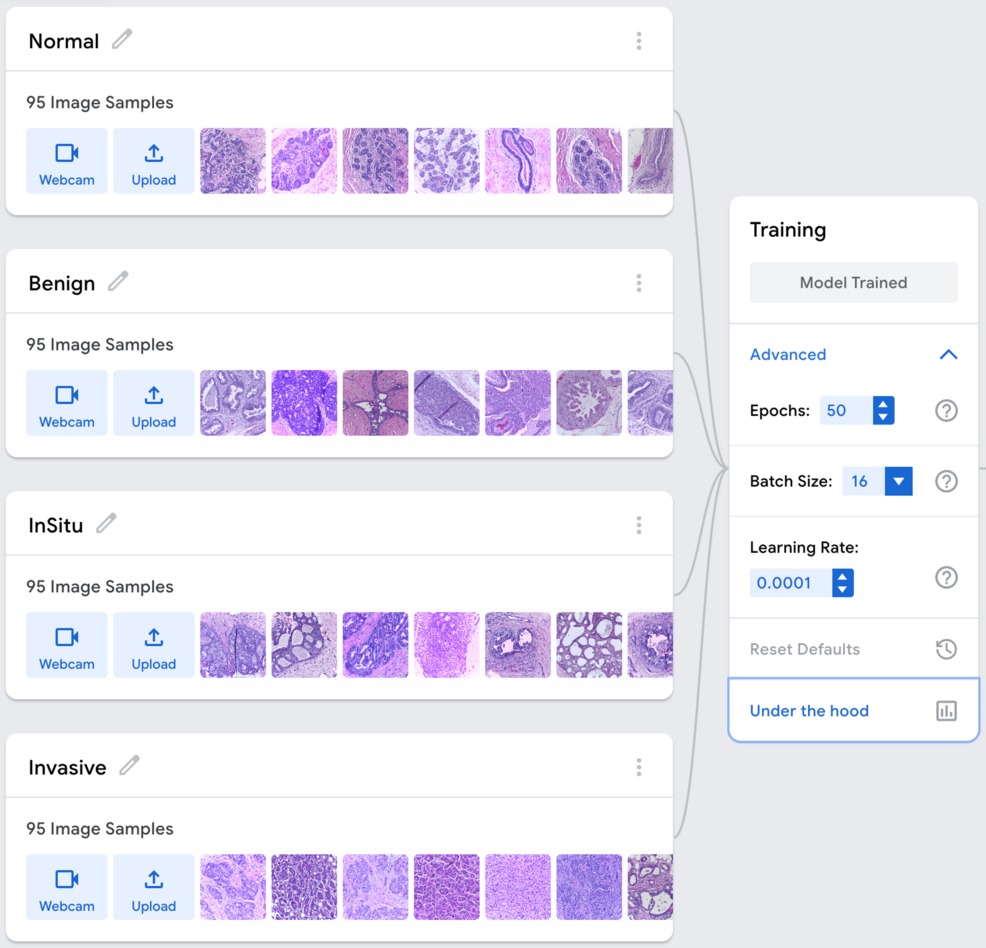The image size is (986, 948).
Task: Click the pencil edit icon beside Invasive
Action: (129, 766)
